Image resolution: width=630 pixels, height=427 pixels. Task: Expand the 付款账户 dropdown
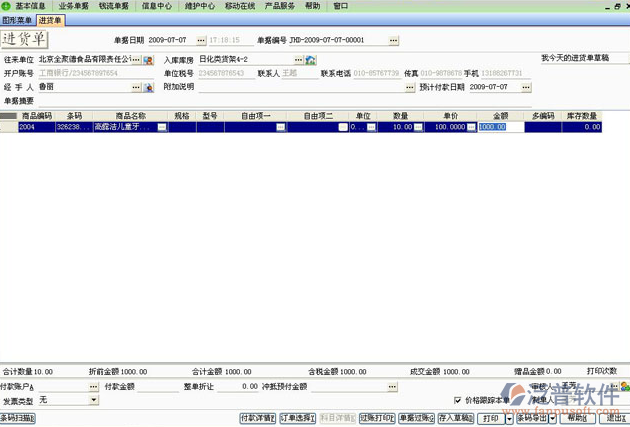point(94,386)
